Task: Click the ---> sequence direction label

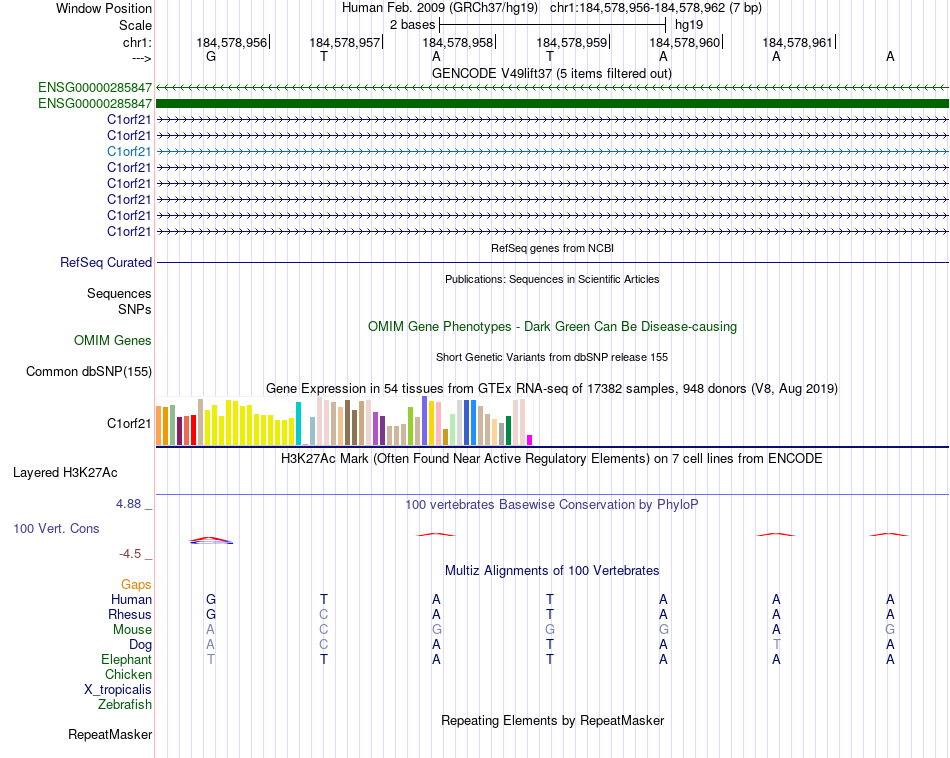Action: (x=141, y=58)
